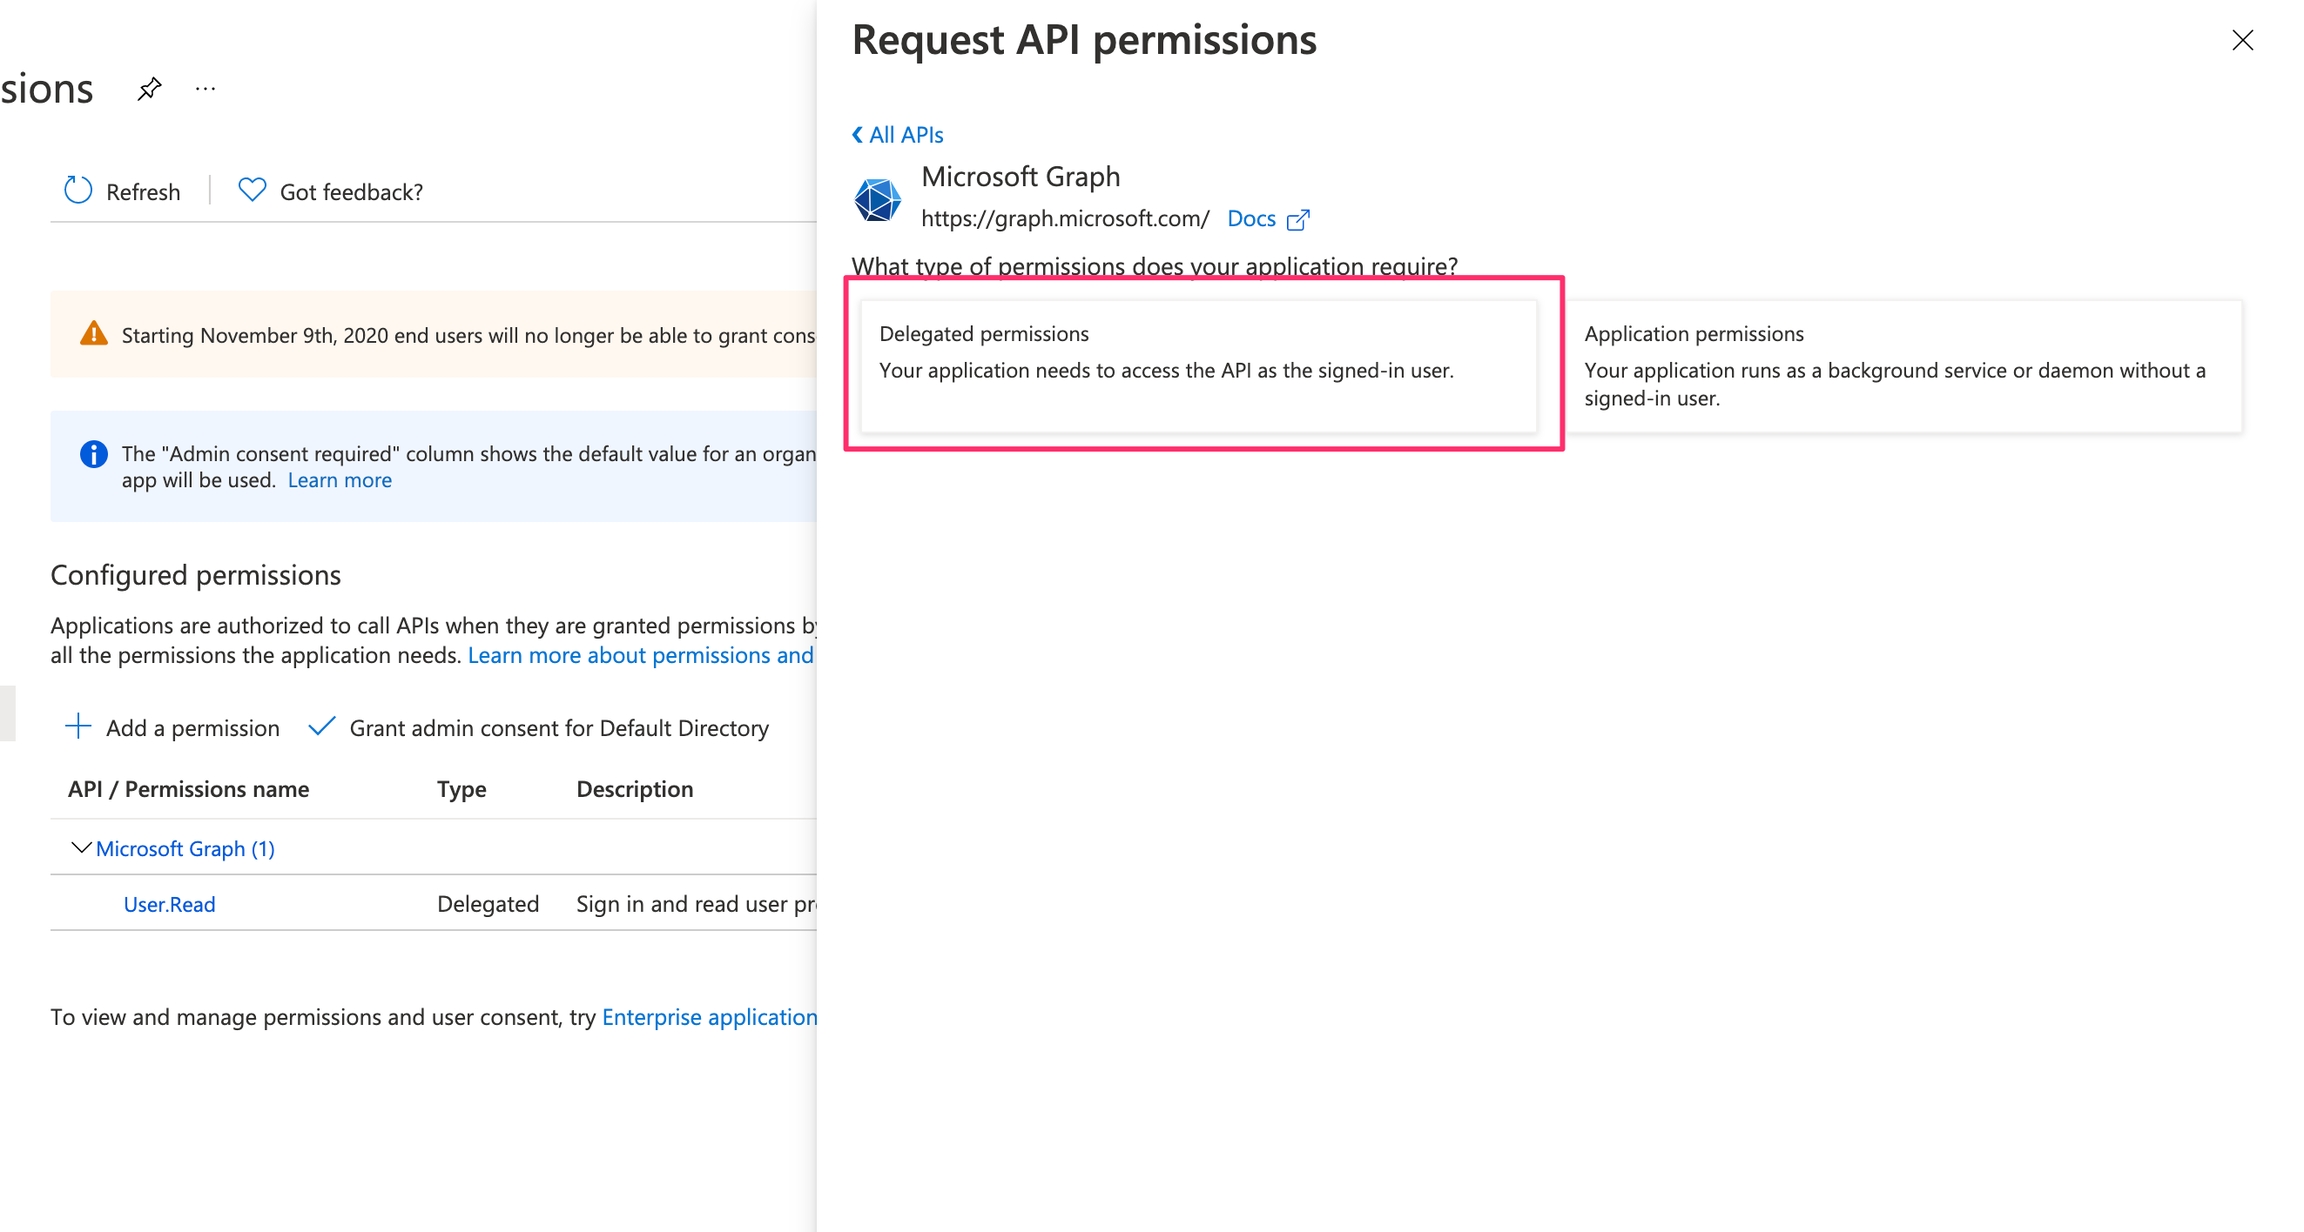
Task: Open Docs external link icon
Action: coord(1298,220)
